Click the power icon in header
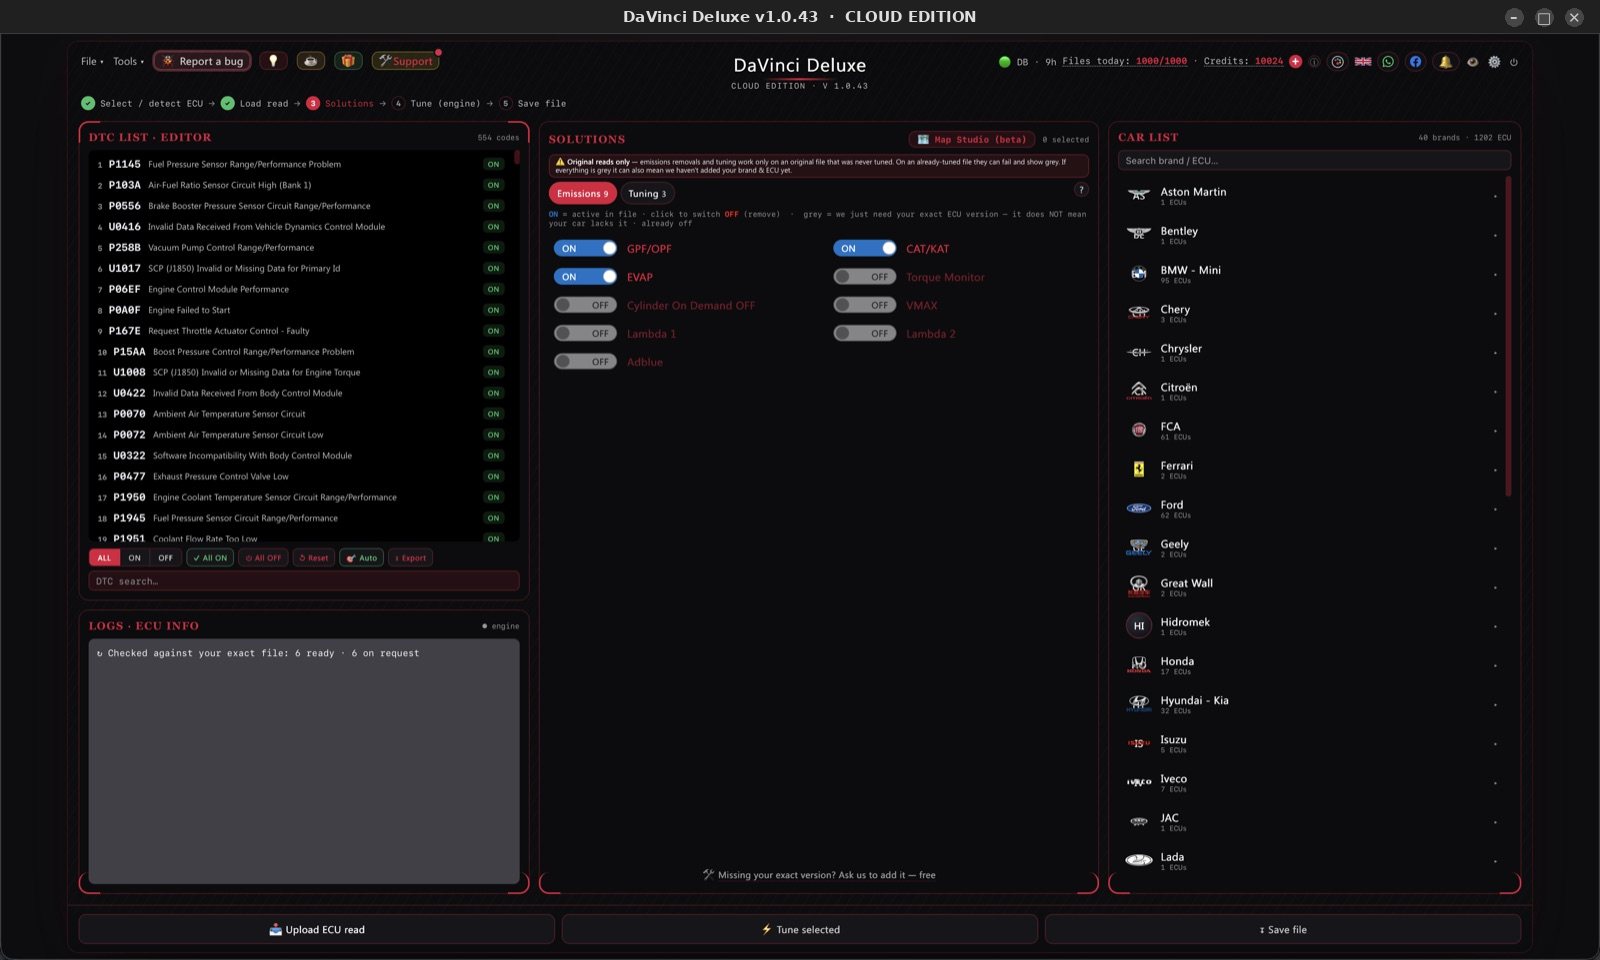The width and height of the screenshot is (1600, 960). 1514,62
